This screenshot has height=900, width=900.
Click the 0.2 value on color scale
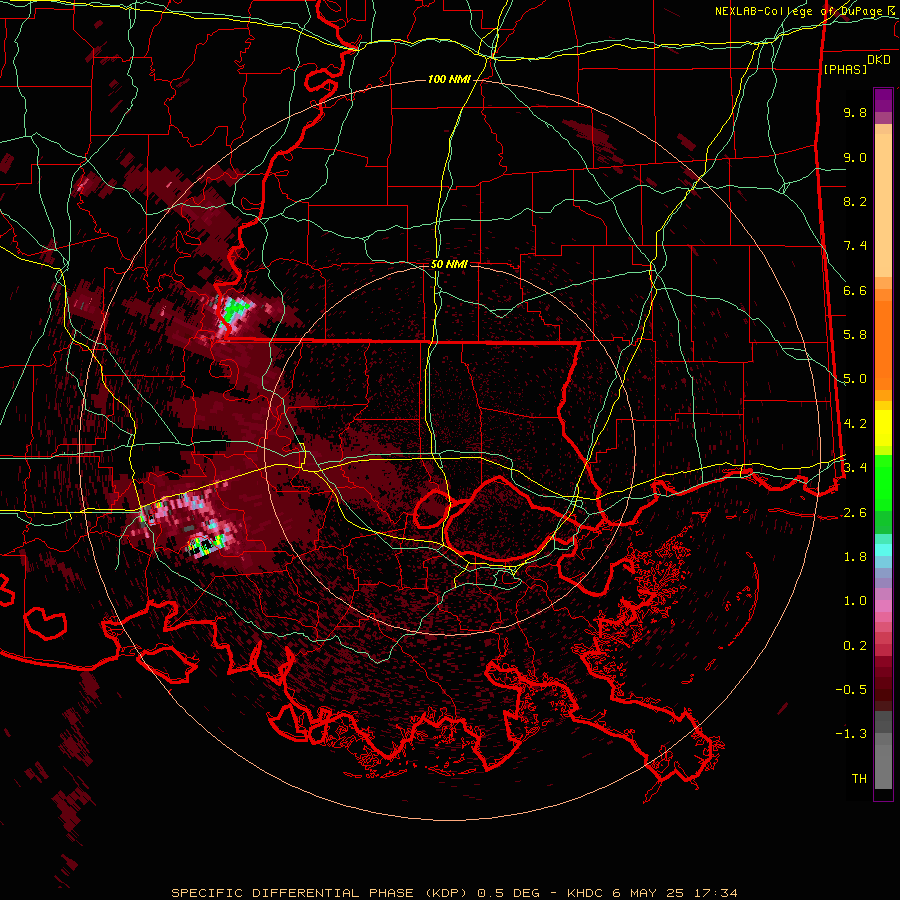(x=855, y=646)
